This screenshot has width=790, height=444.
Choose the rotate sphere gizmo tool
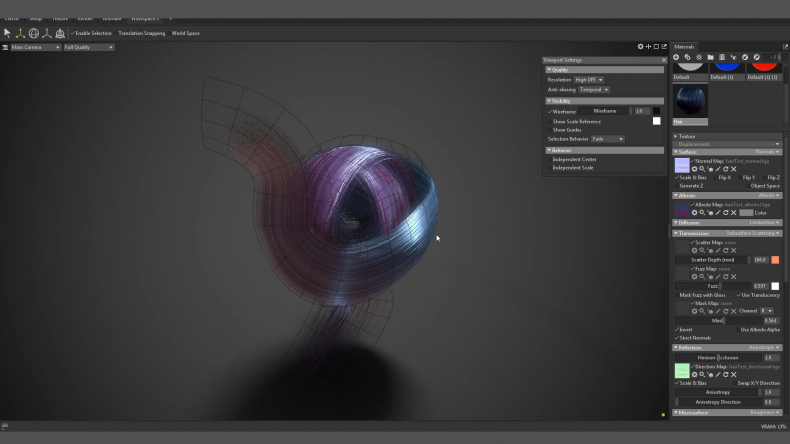(x=34, y=33)
